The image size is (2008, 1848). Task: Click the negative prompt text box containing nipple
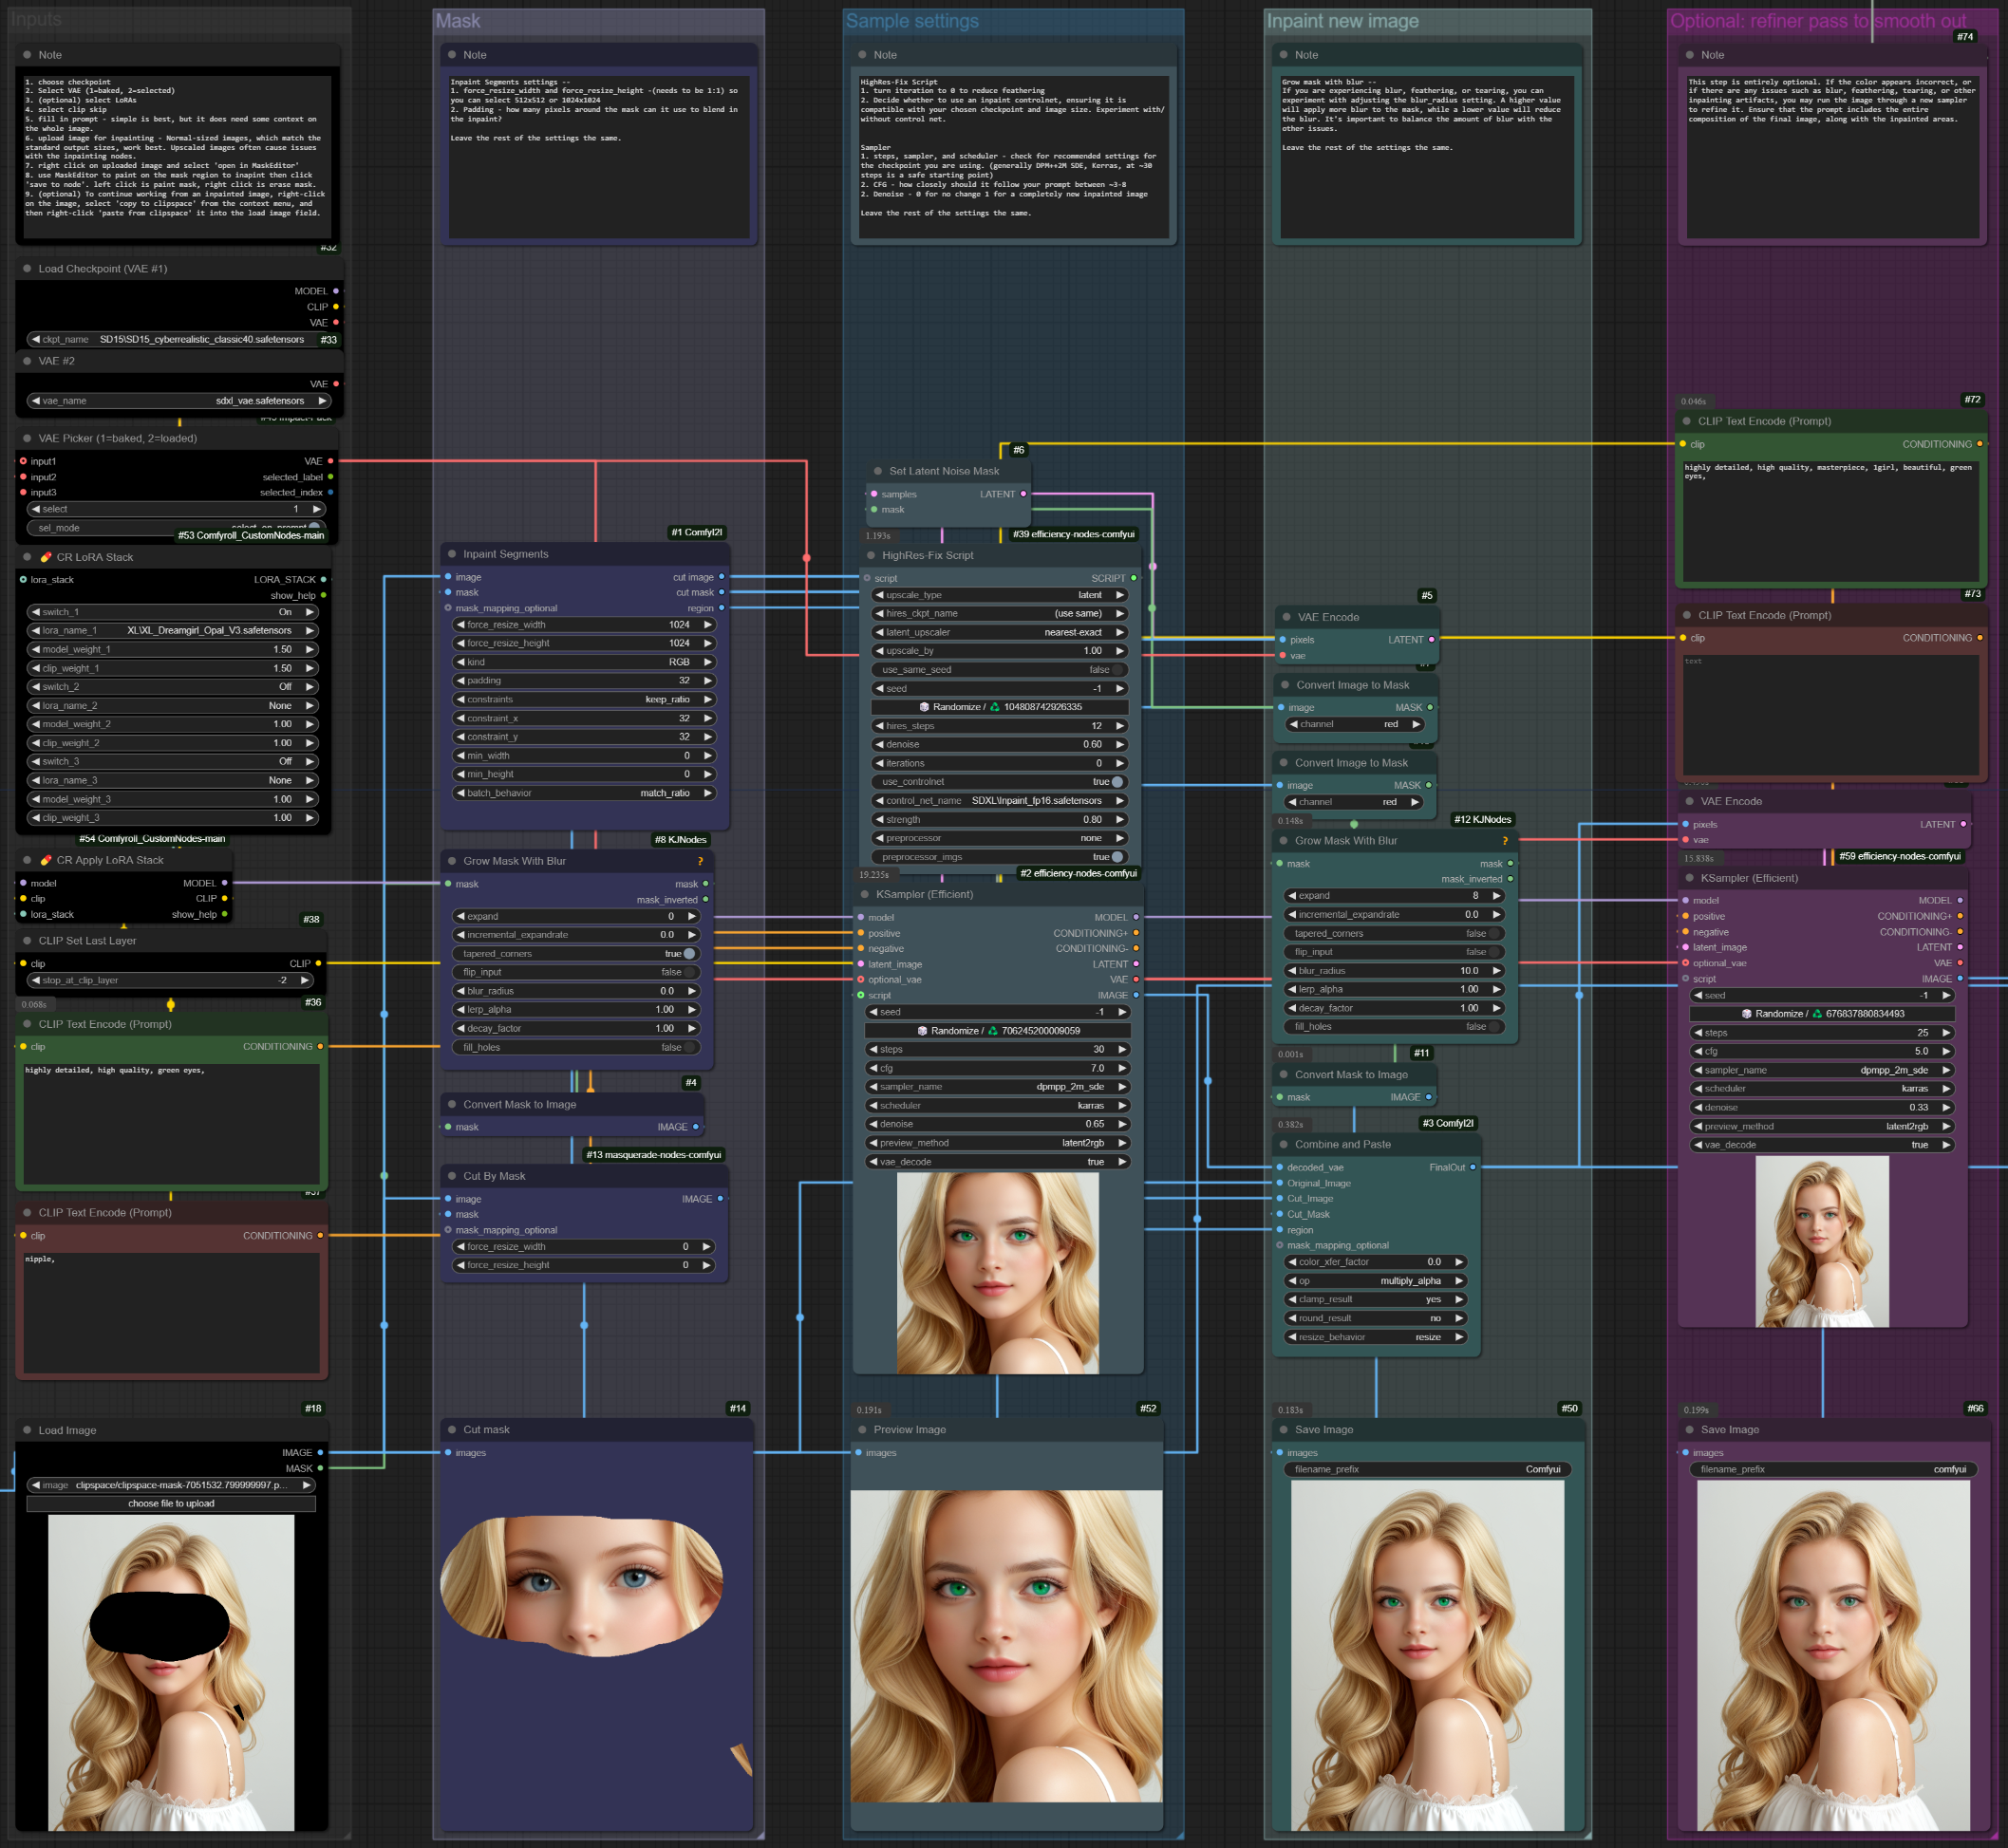coord(172,1312)
